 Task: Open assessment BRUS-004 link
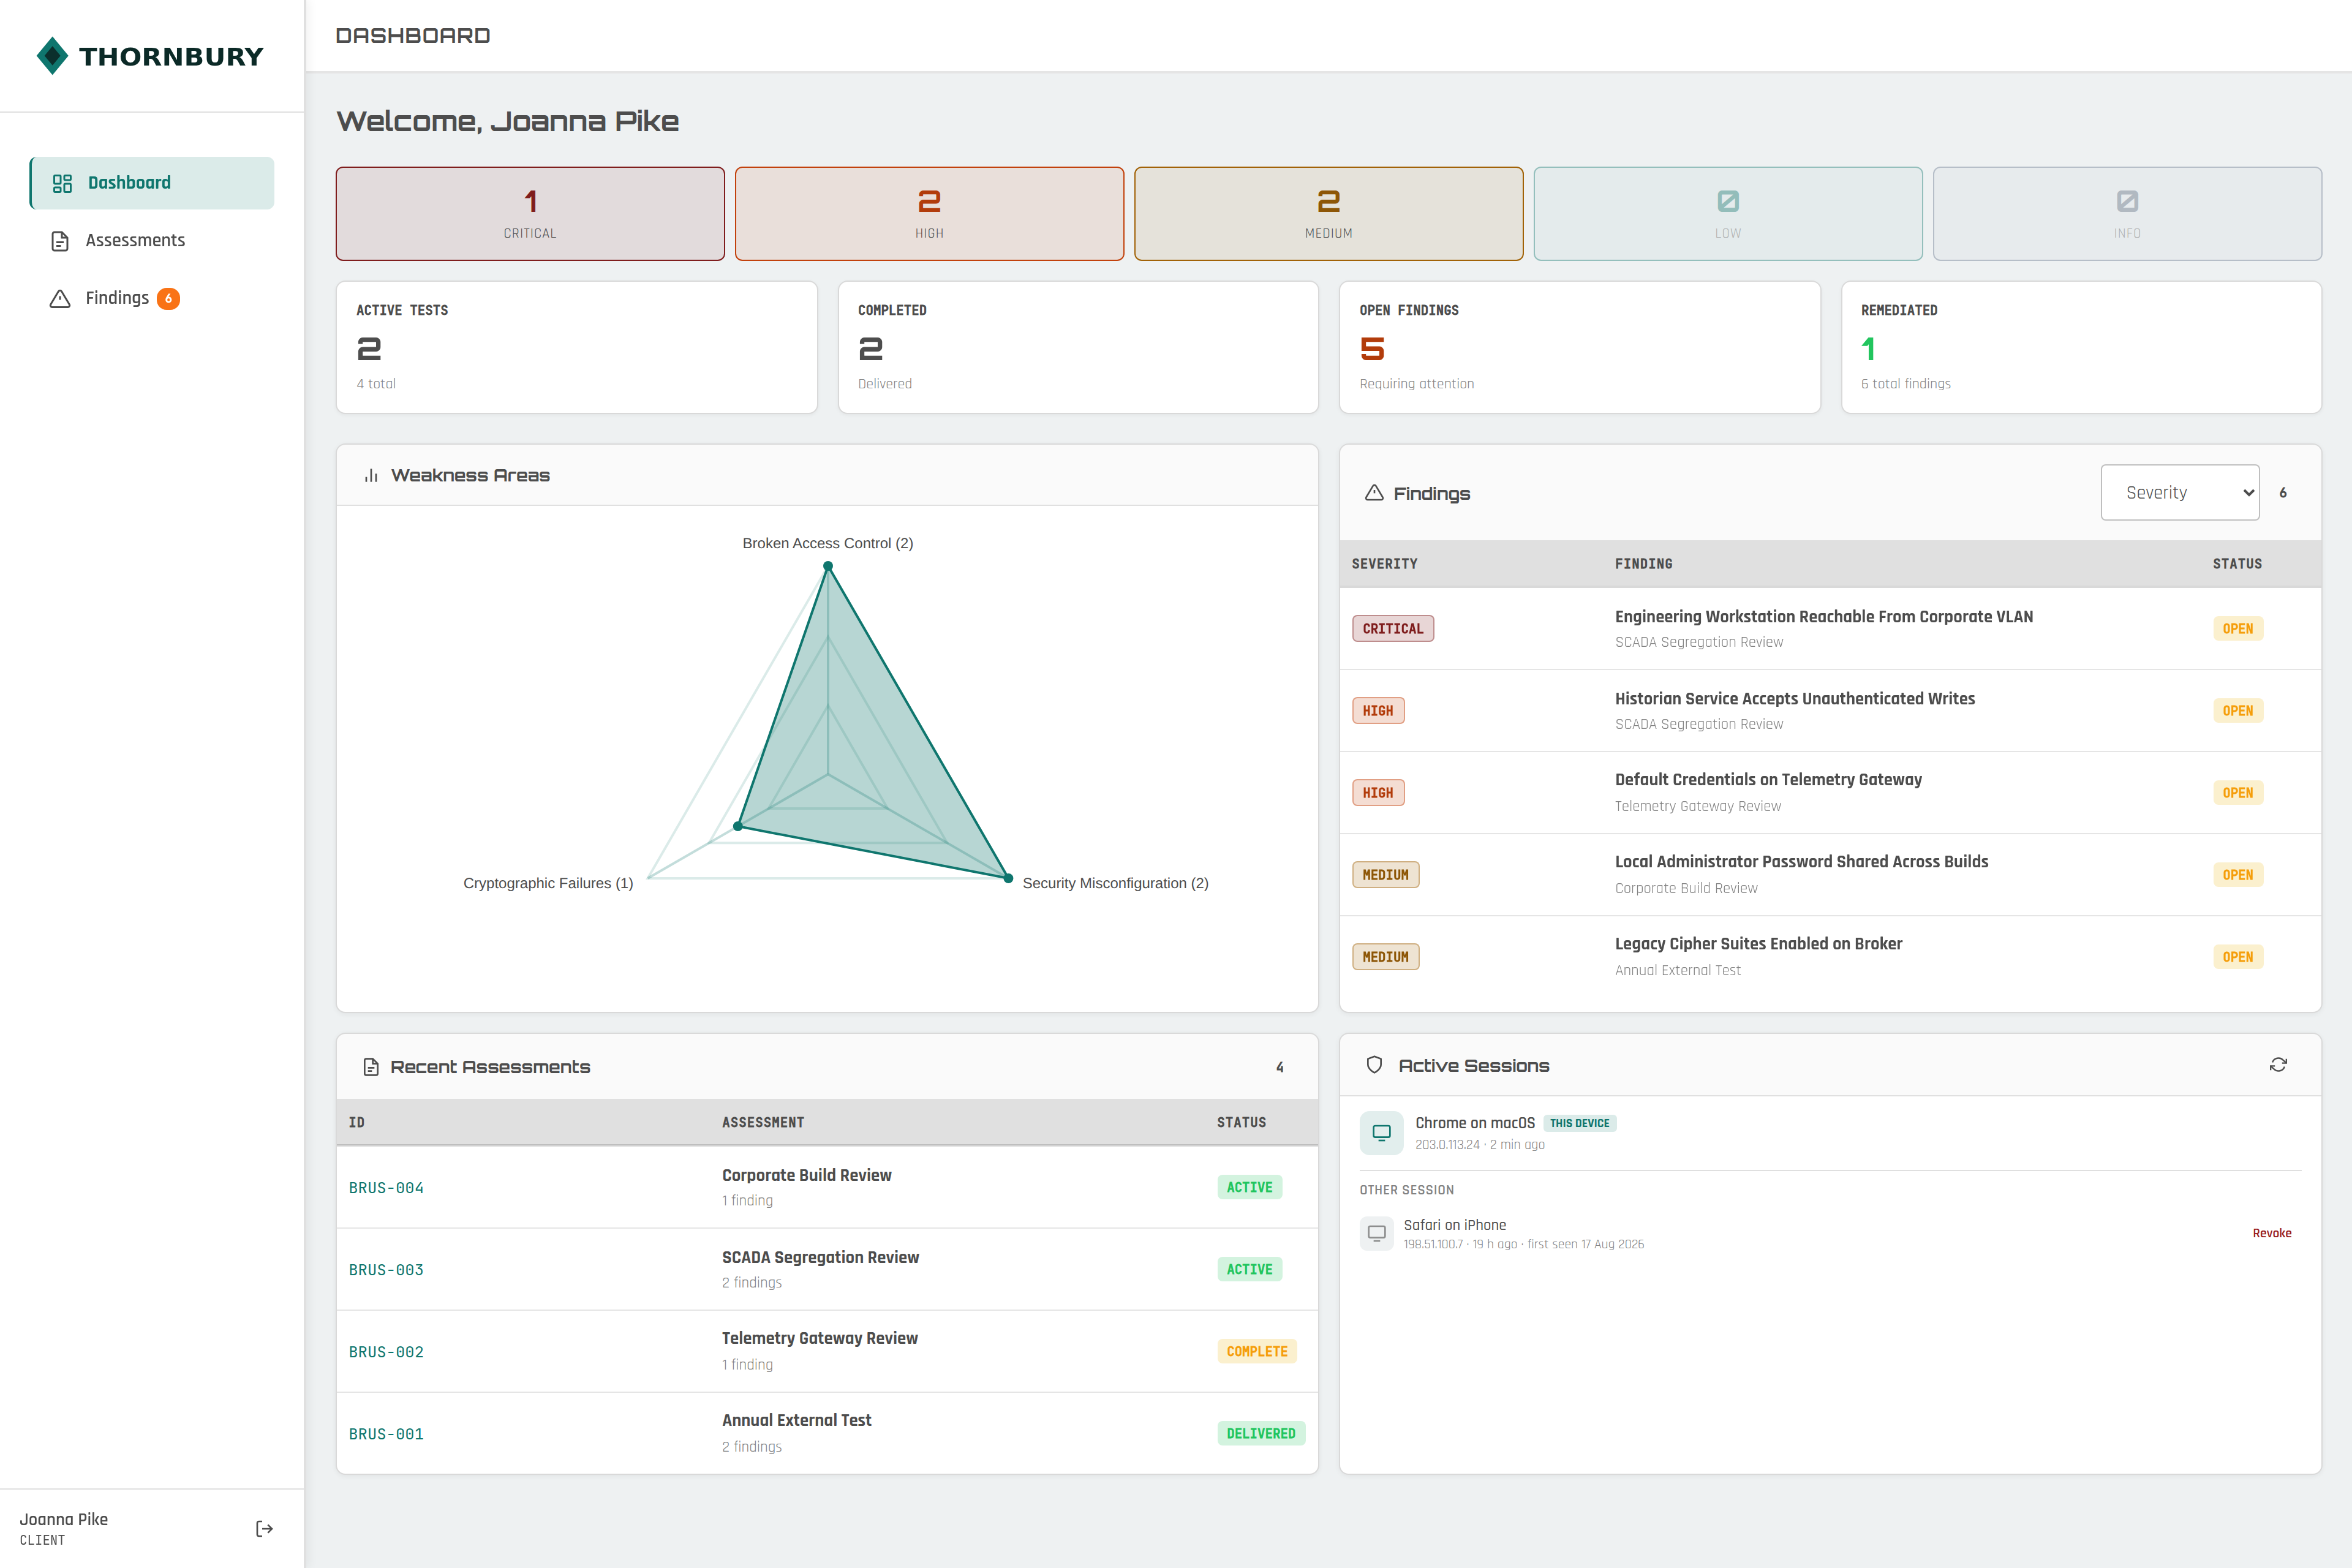386,1188
